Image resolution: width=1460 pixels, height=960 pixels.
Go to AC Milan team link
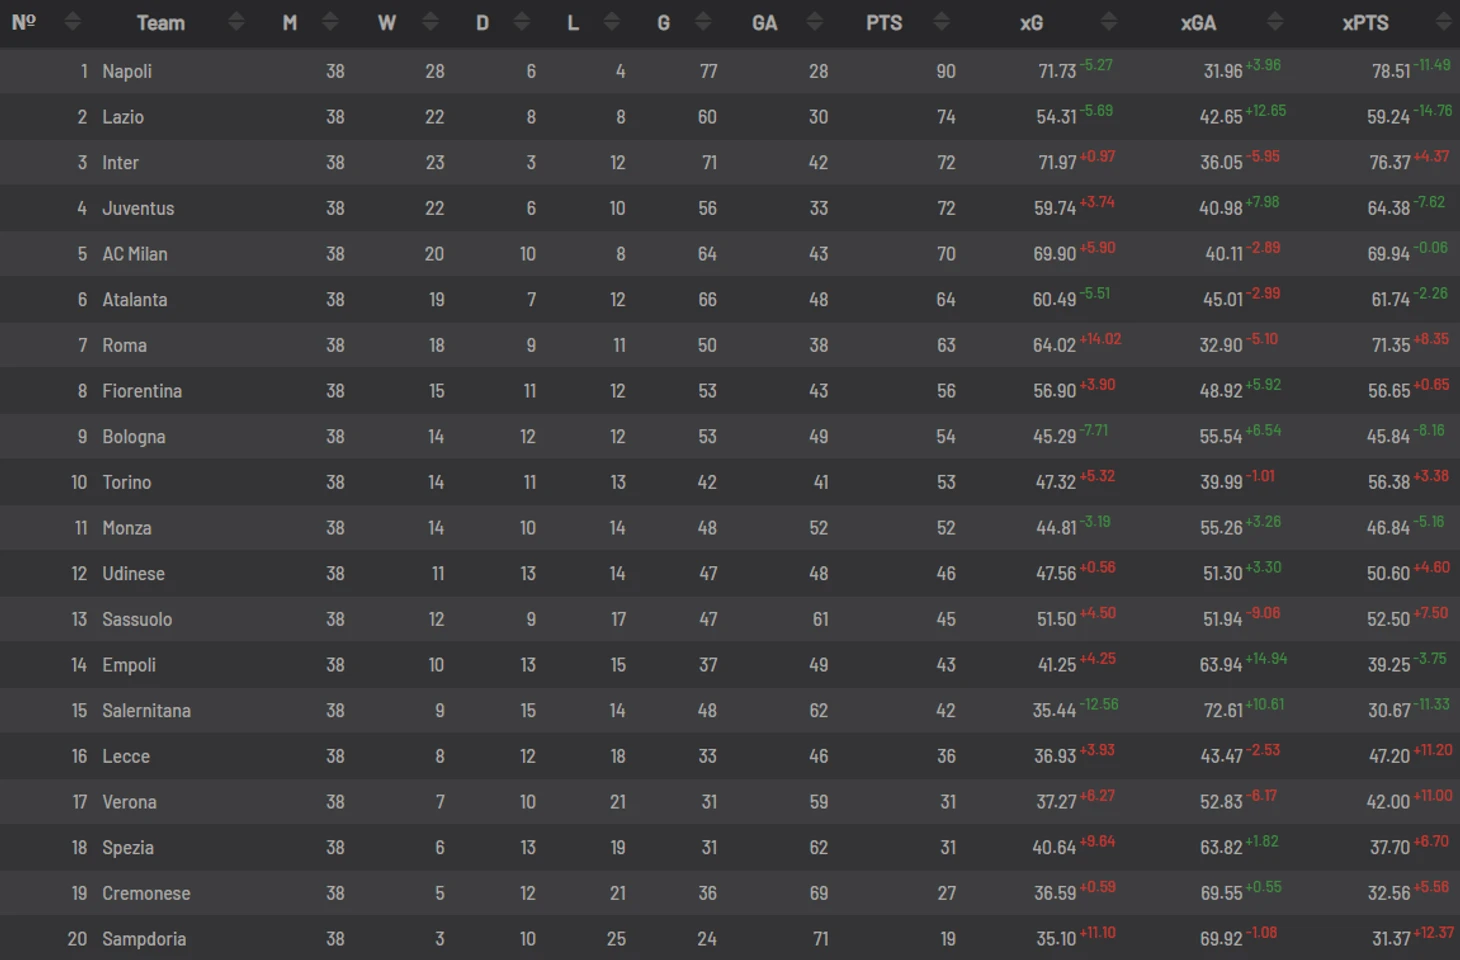click(x=135, y=254)
